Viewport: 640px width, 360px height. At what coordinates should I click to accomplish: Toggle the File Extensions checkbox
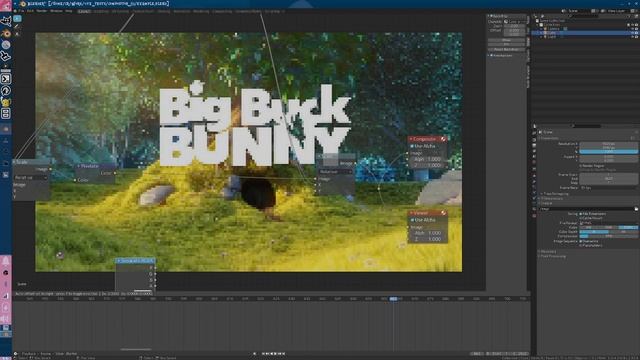point(581,213)
